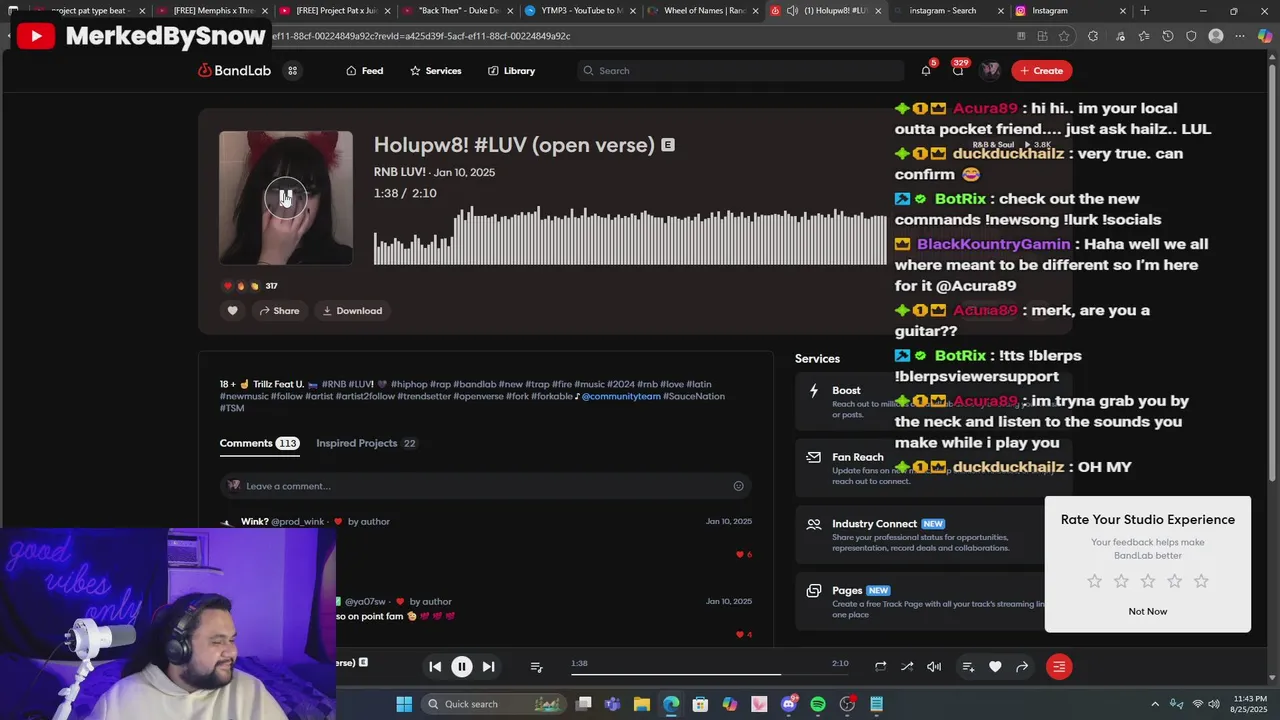1280x720 pixels.
Task: Open volume control in player bar
Action: click(934, 666)
